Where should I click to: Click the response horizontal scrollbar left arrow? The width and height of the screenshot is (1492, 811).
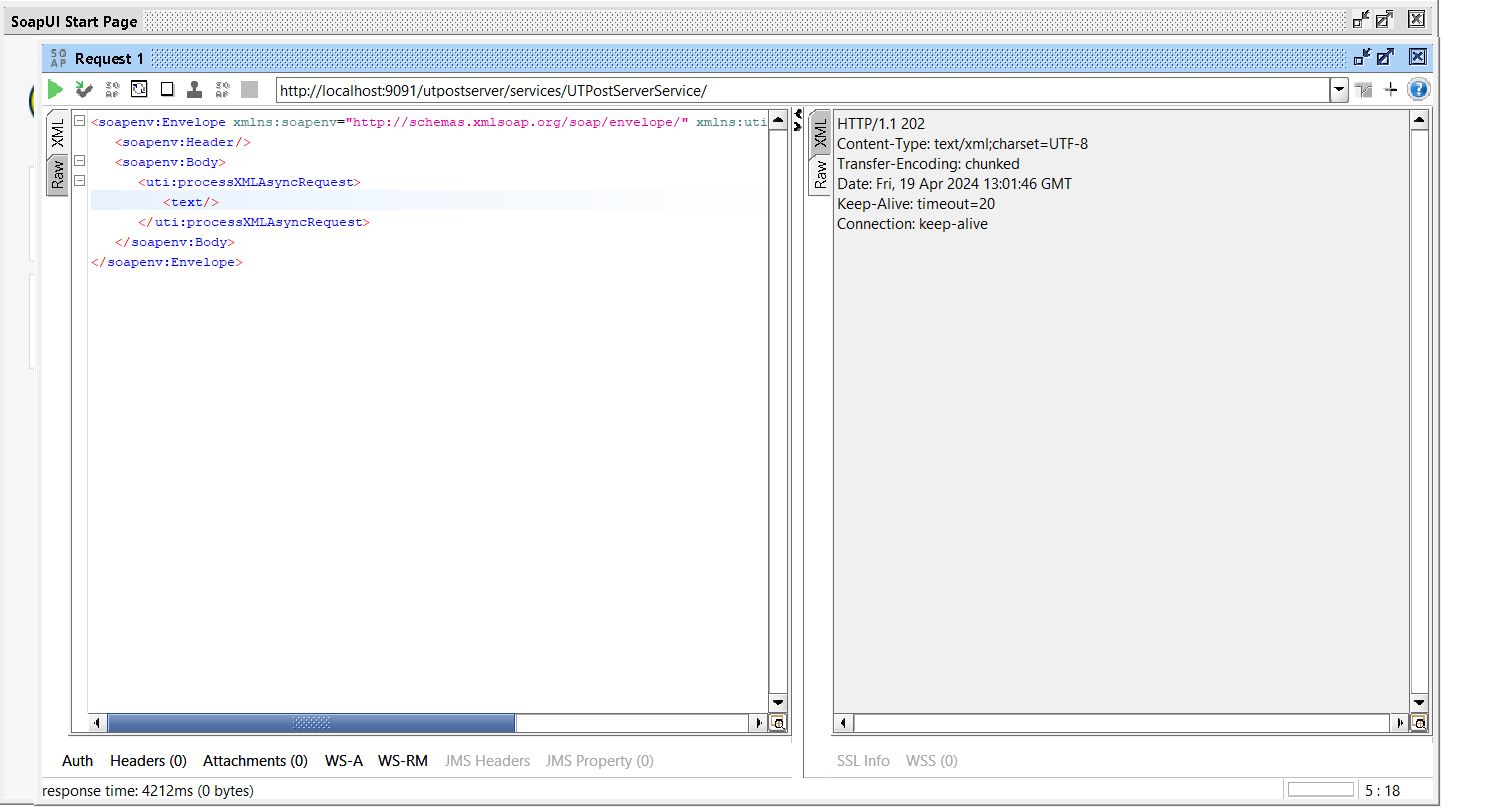pyautogui.click(x=842, y=723)
